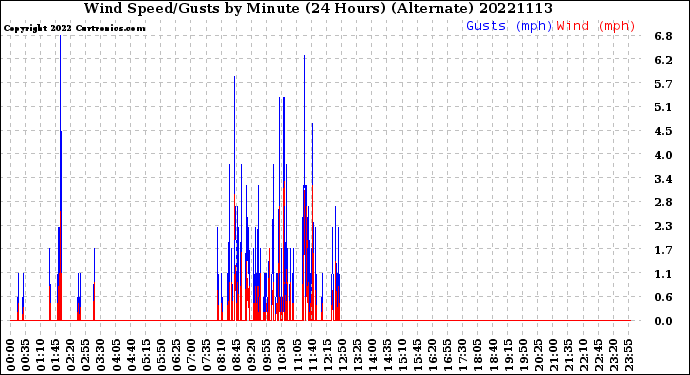Click the 01:45 time label
This screenshot has width=690, height=375.
[x=56, y=355]
